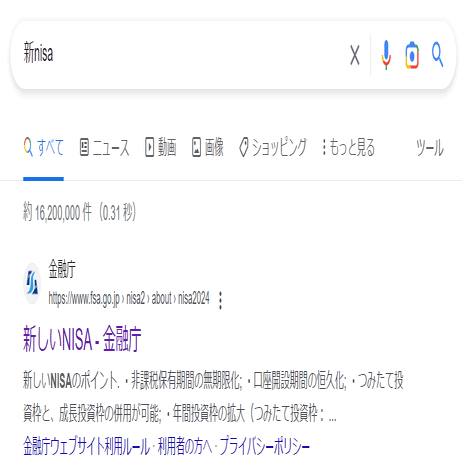Viewport: 462px width, 462px height.
Task: Open the 新しいNISA - 金融庁 result
Action: click(82, 339)
